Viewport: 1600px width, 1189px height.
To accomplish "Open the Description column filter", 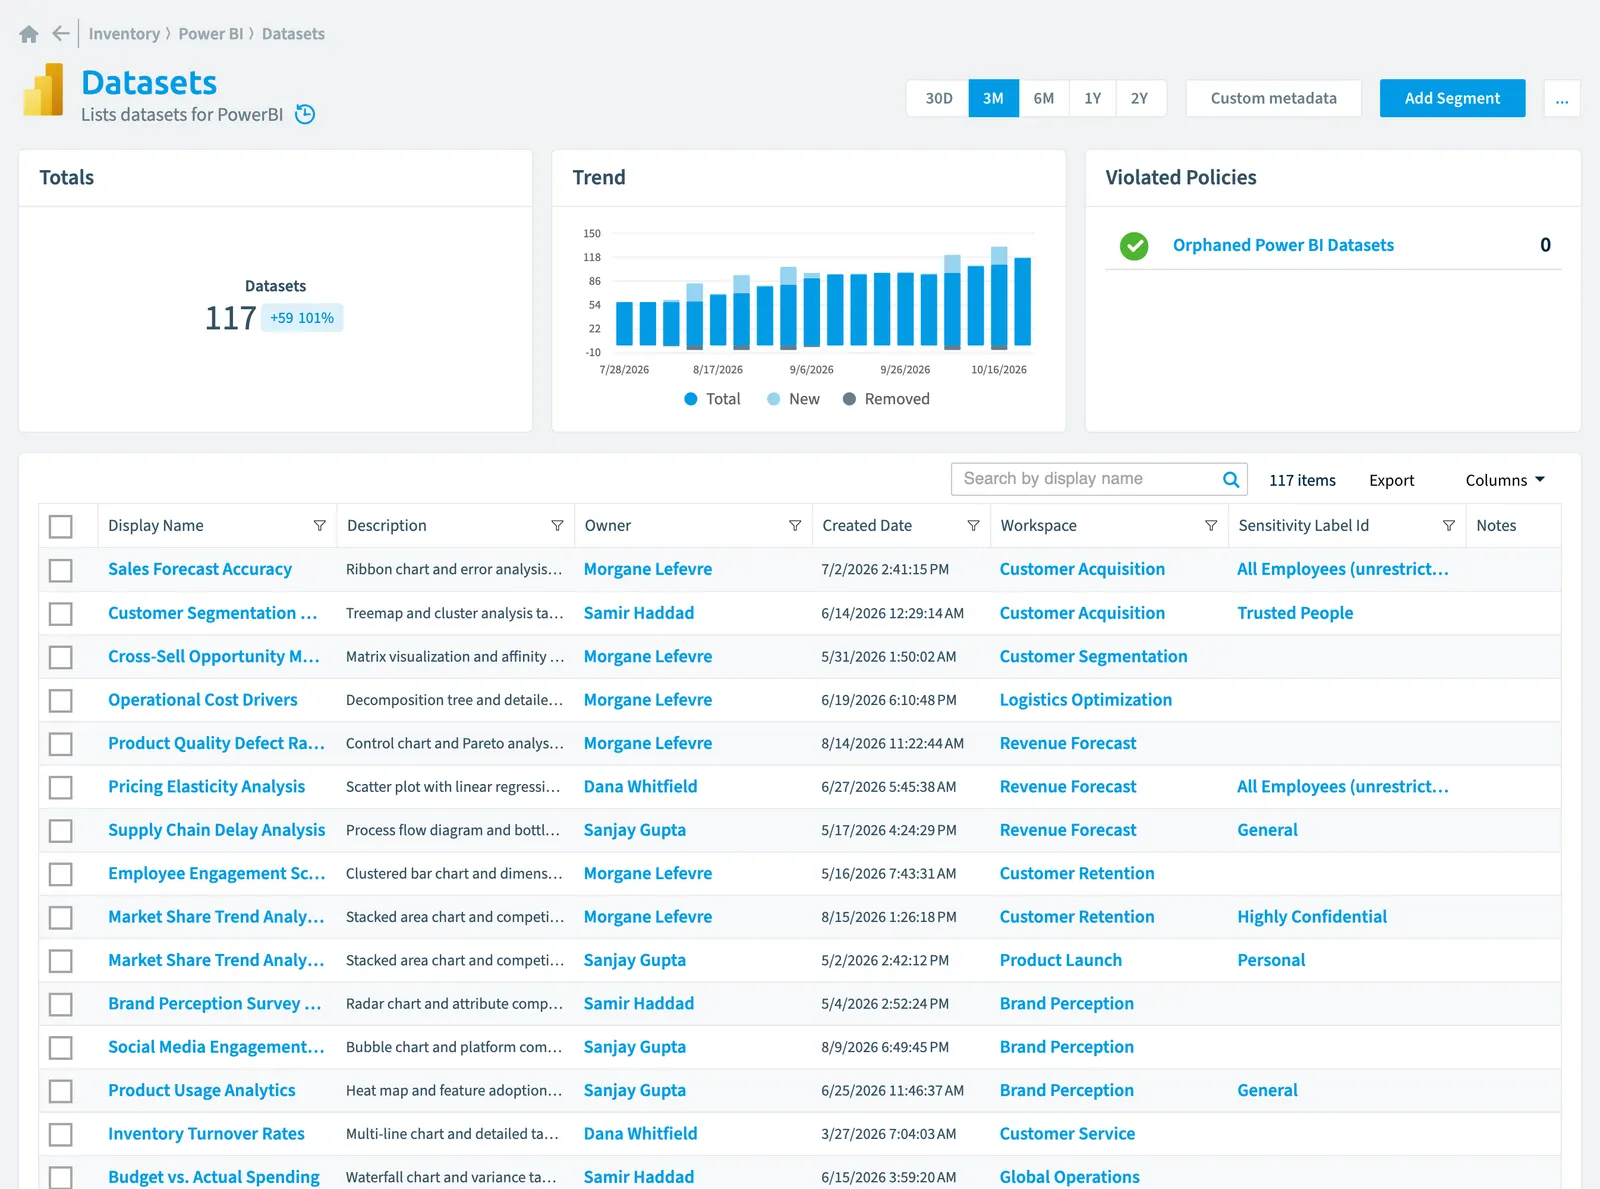I will (557, 526).
